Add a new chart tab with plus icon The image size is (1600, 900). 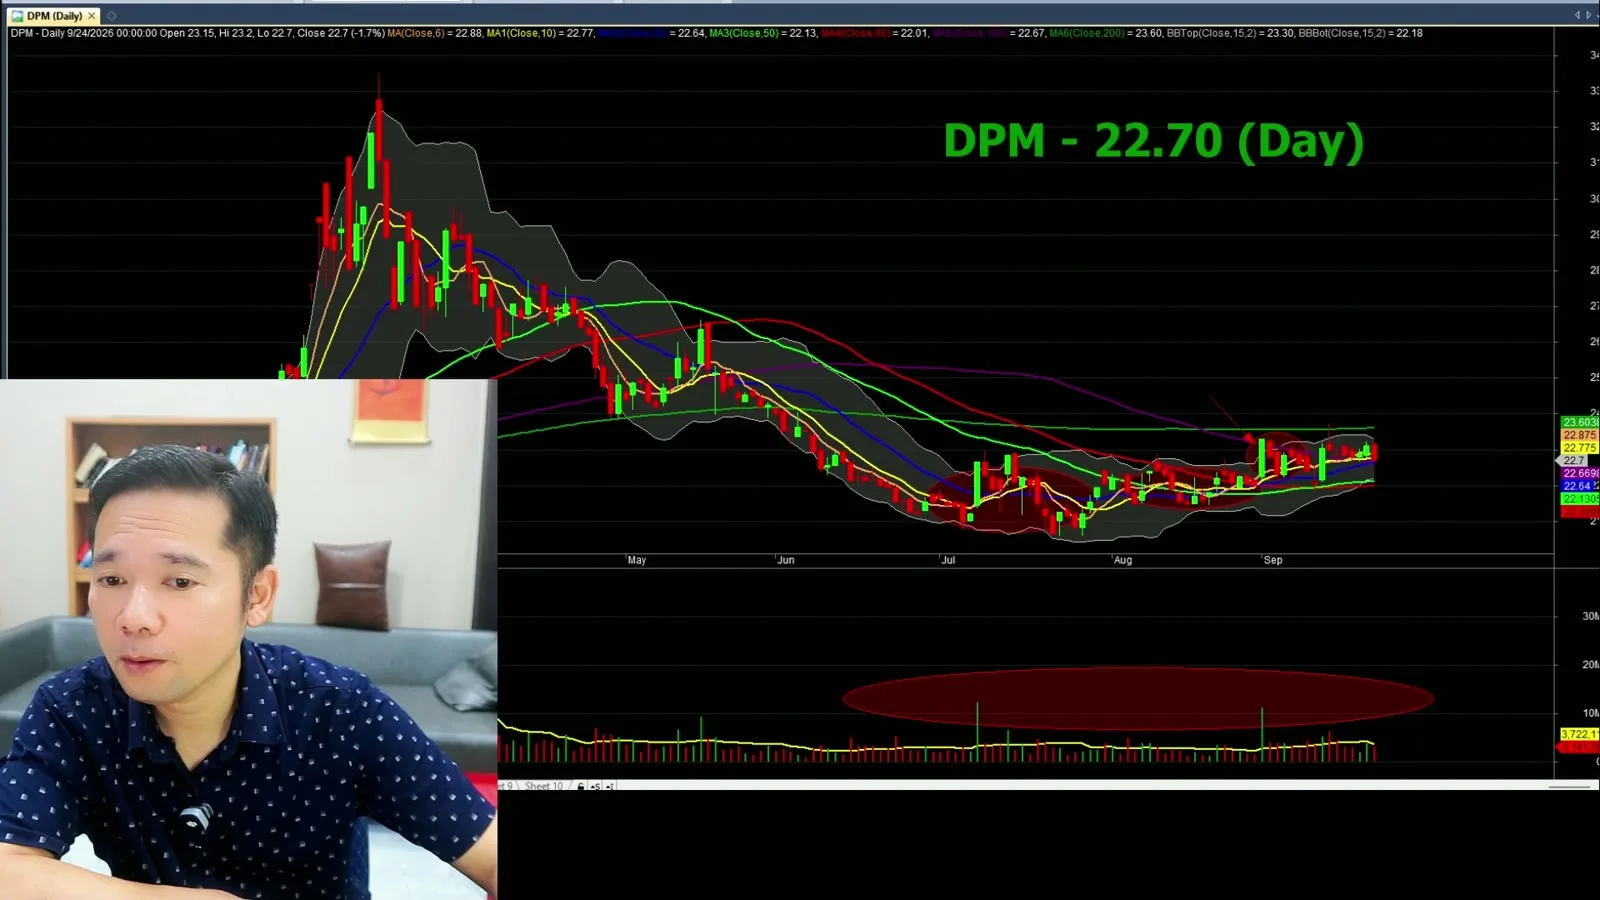[112, 16]
